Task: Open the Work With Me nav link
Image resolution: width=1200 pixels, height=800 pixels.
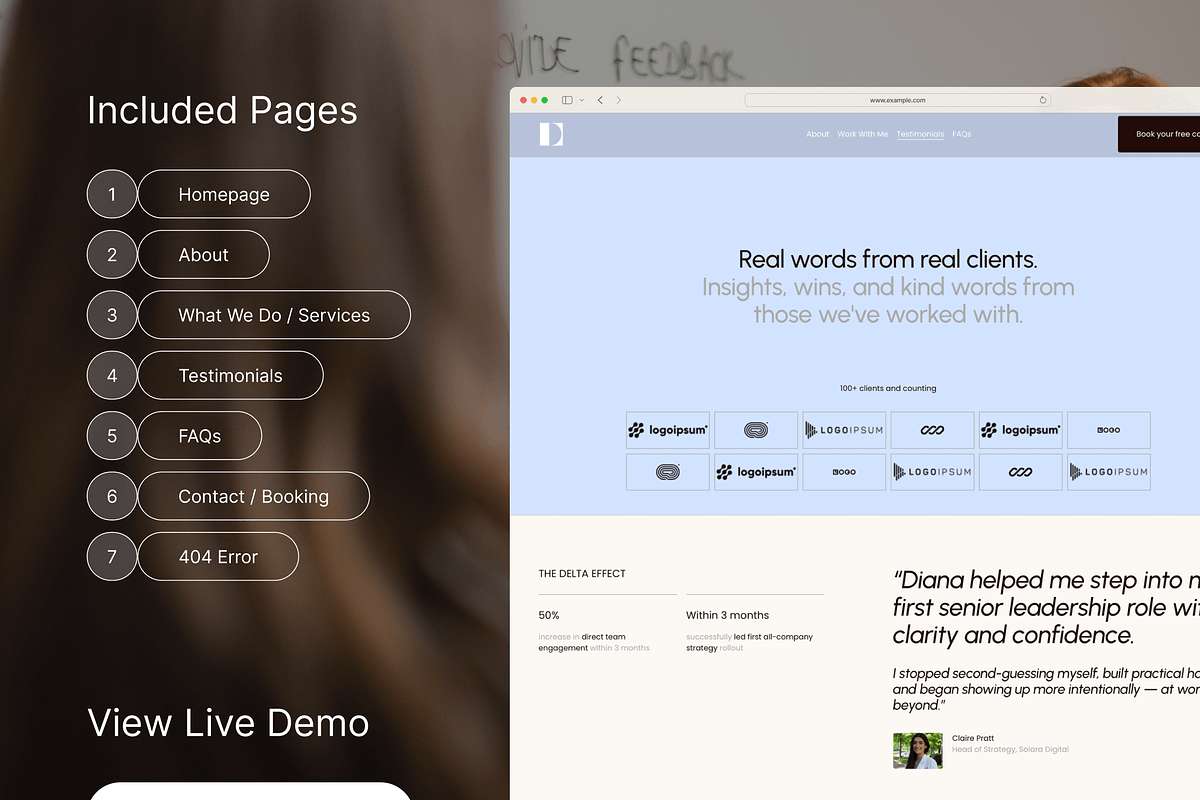Action: pyautogui.click(x=863, y=134)
